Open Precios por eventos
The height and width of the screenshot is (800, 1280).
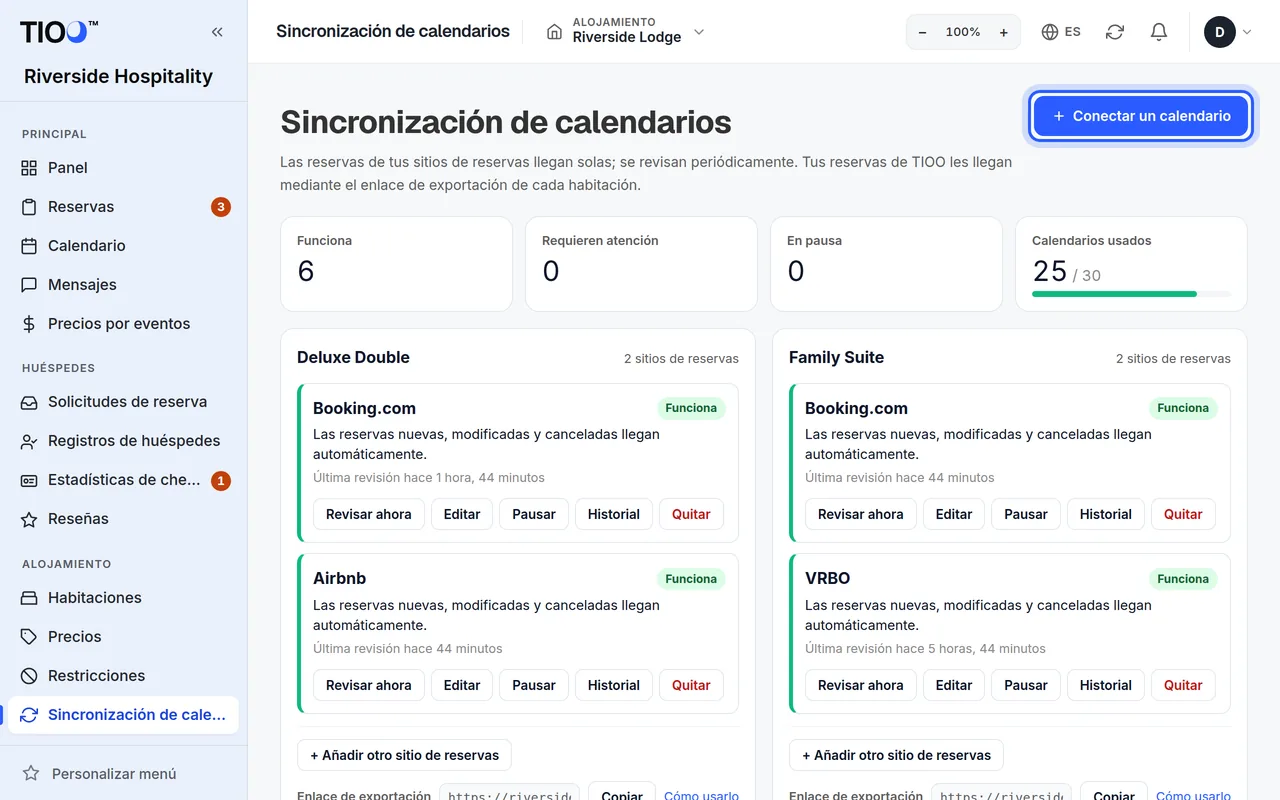pos(124,324)
